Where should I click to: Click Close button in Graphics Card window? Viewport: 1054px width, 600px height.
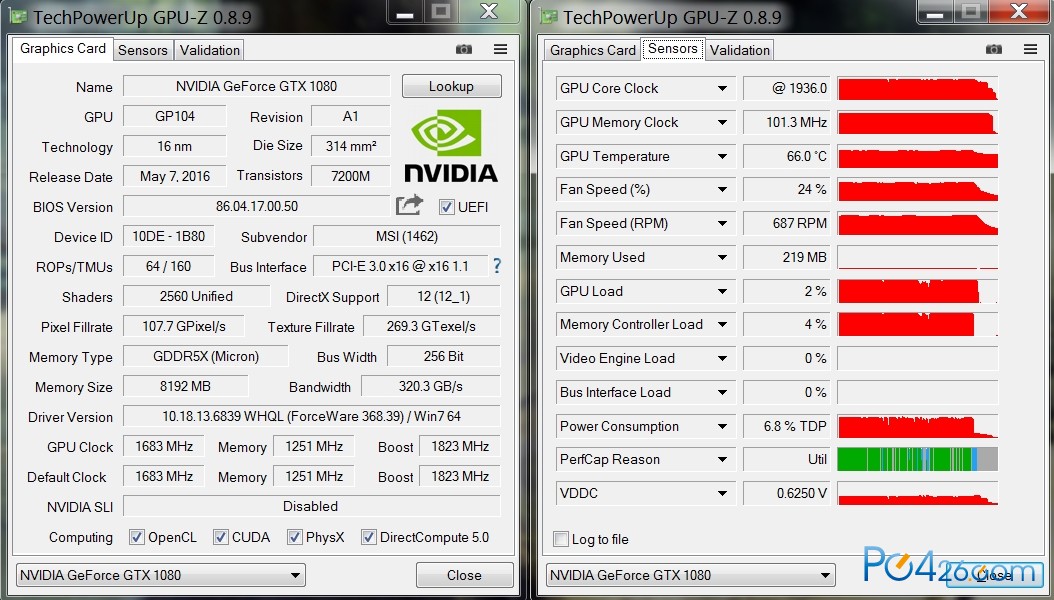point(464,575)
